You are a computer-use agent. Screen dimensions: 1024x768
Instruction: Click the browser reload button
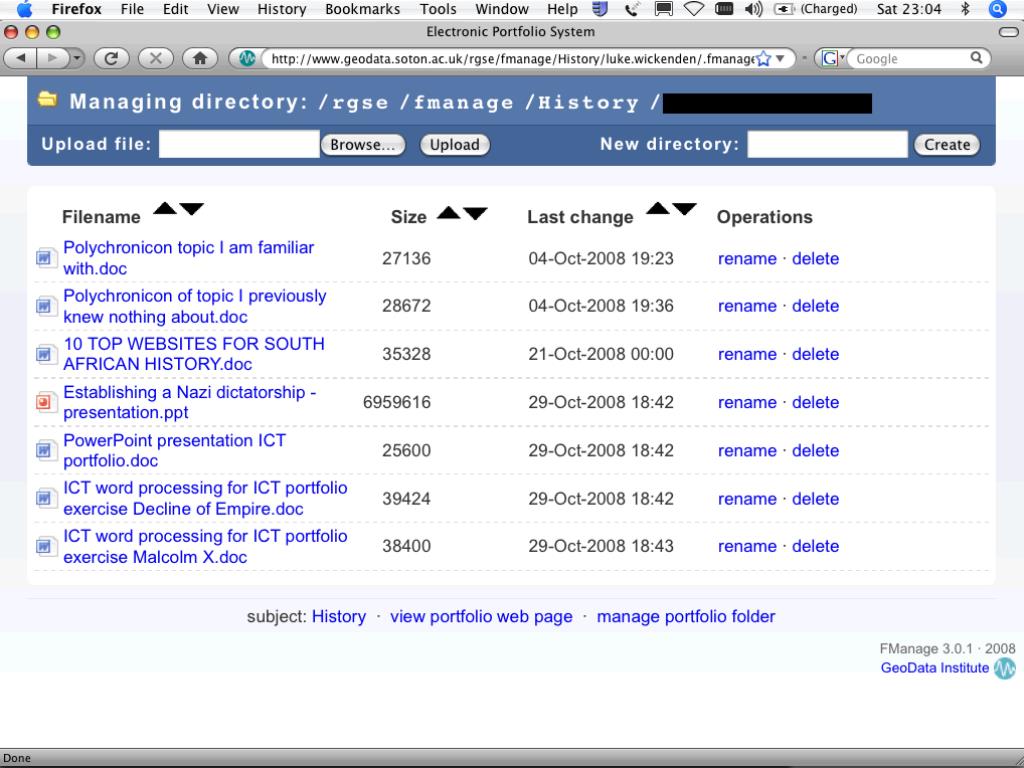coord(111,58)
